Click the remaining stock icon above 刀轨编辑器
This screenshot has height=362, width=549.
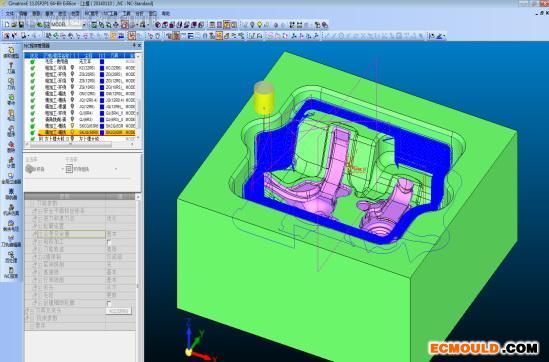pyautogui.click(x=11, y=225)
